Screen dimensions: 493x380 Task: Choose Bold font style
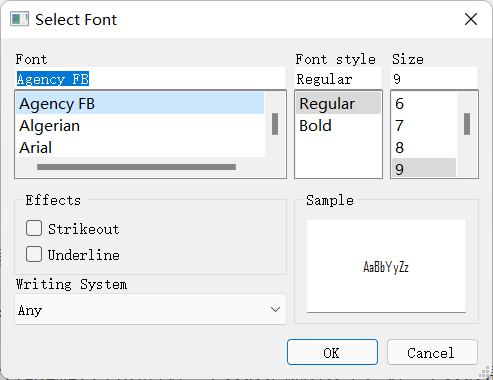tap(338, 126)
